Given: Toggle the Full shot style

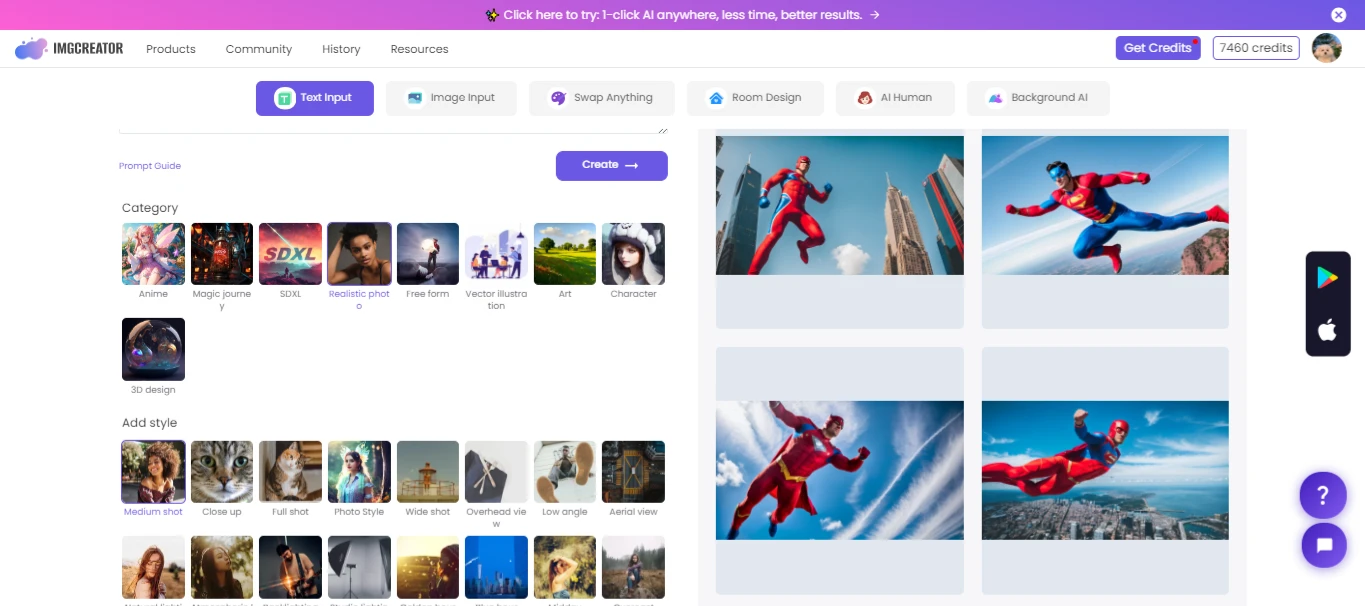Looking at the screenshot, I should 290,472.
